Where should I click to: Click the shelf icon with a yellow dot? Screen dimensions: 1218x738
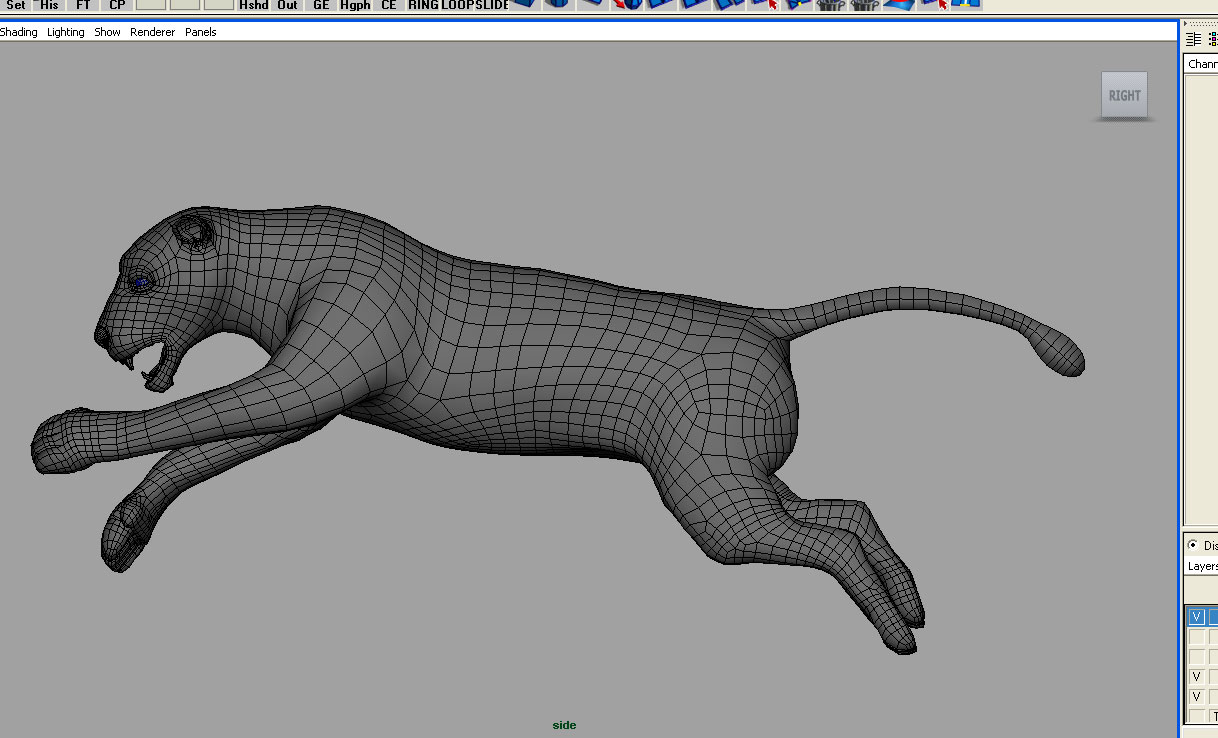coord(797,4)
